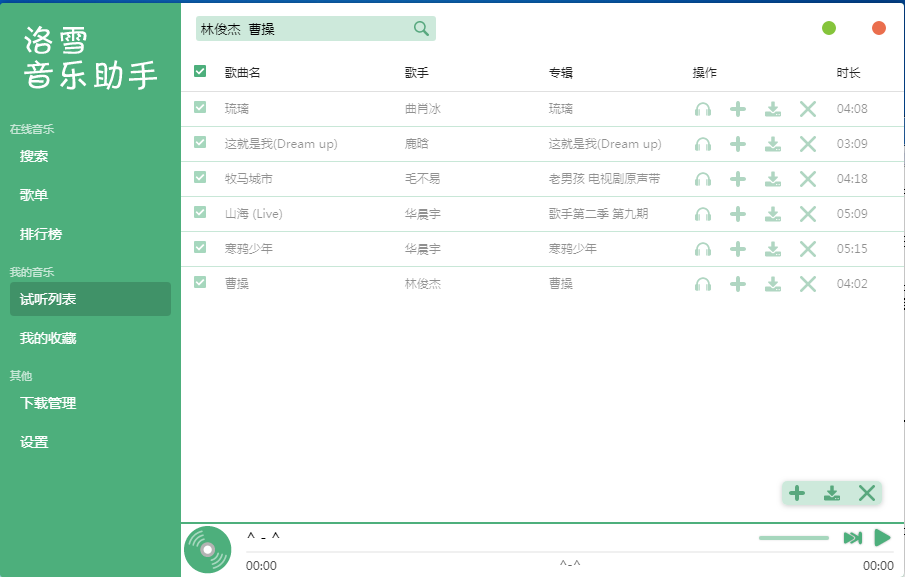Add 山海 (Live) with plus icon
The width and height of the screenshot is (905, 577).
coord(738,215)
